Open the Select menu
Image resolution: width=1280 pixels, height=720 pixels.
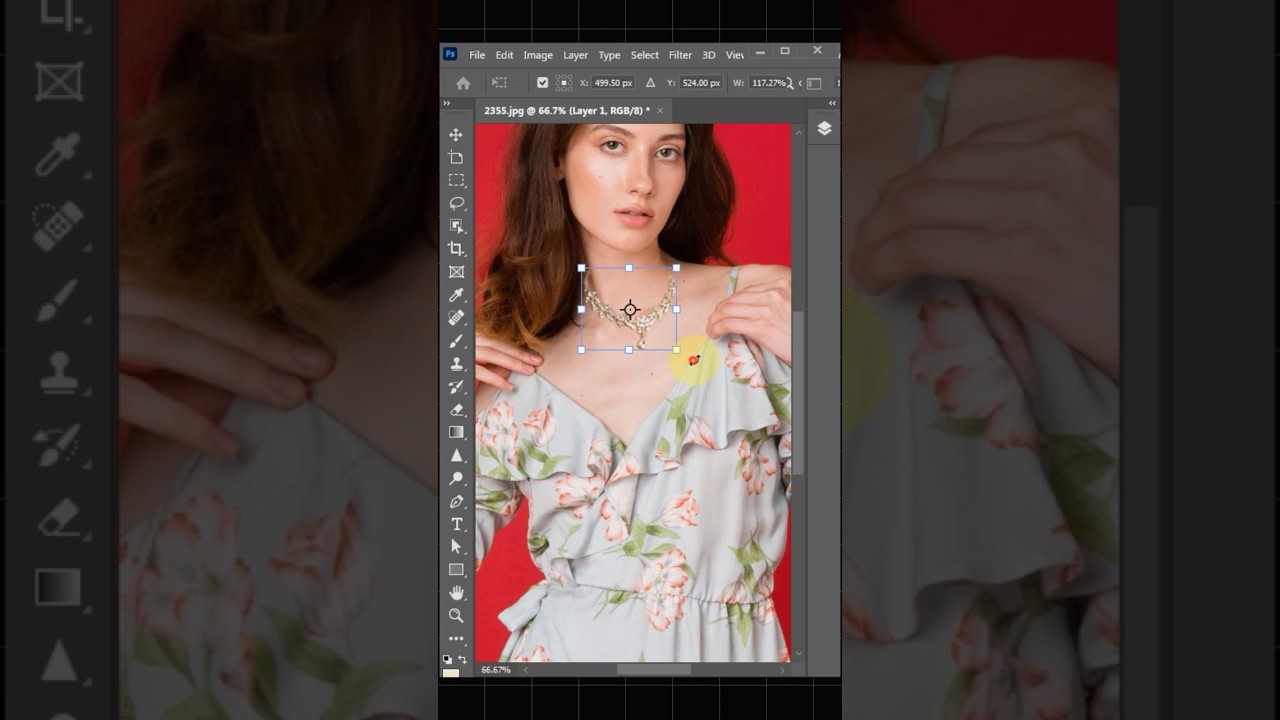pyautogui.click(x=644, y=55)
